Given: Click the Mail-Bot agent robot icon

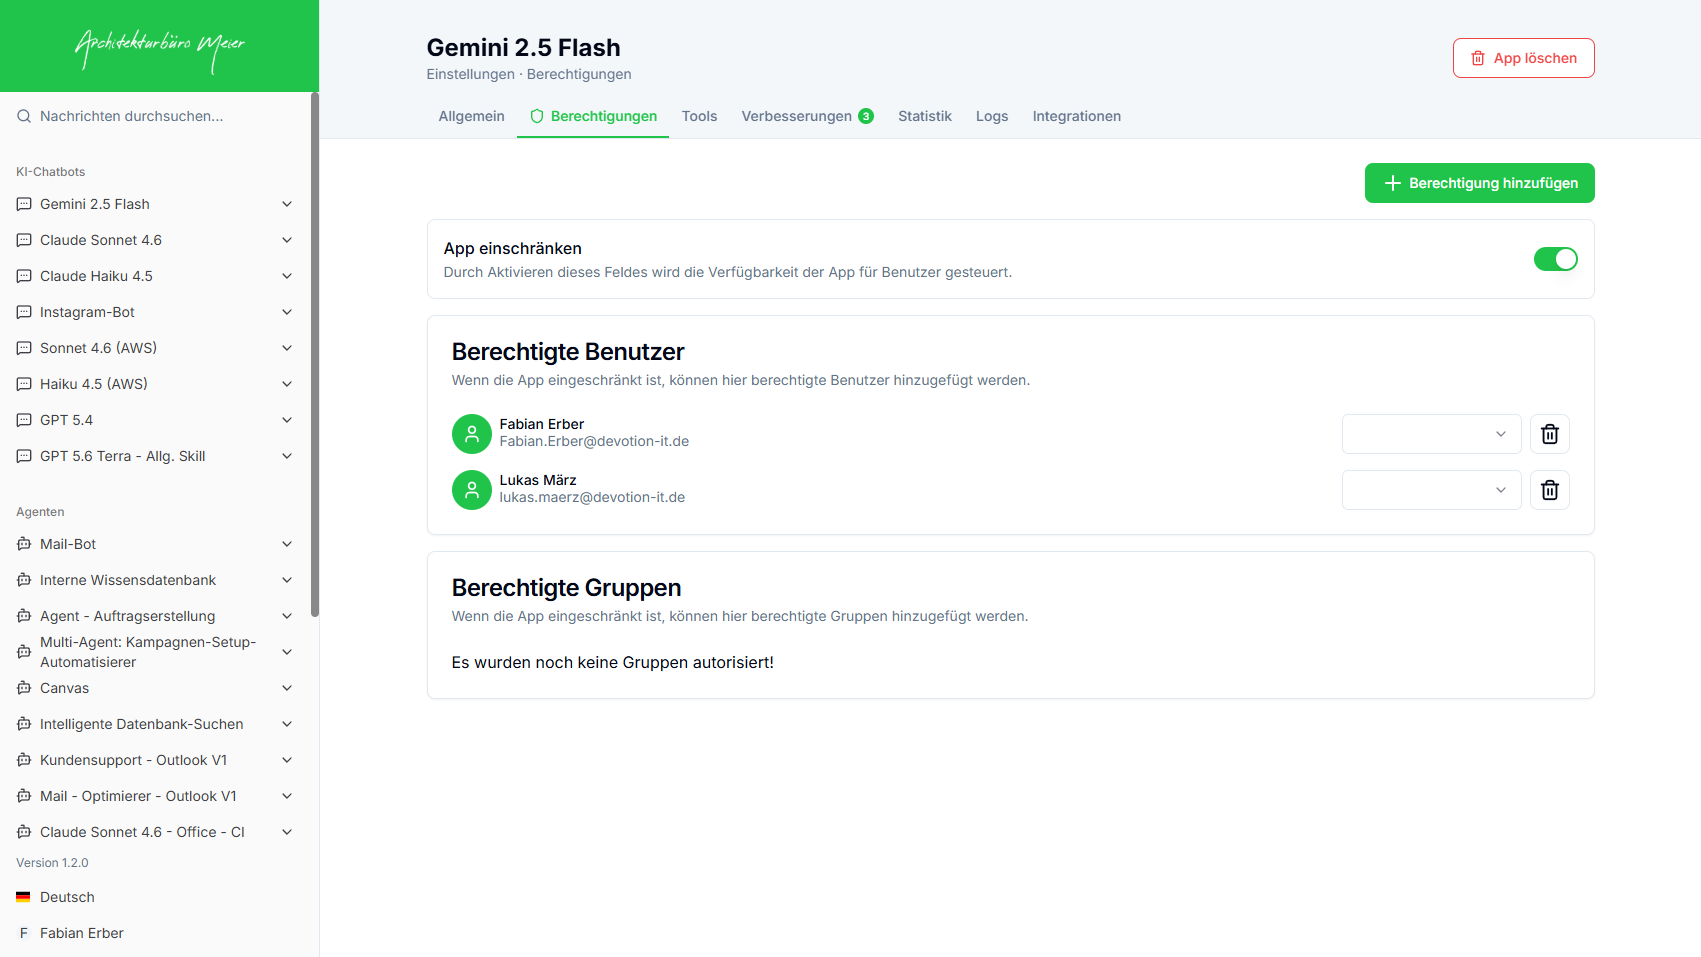Looking at the screenshot, I should click(24, 544).
